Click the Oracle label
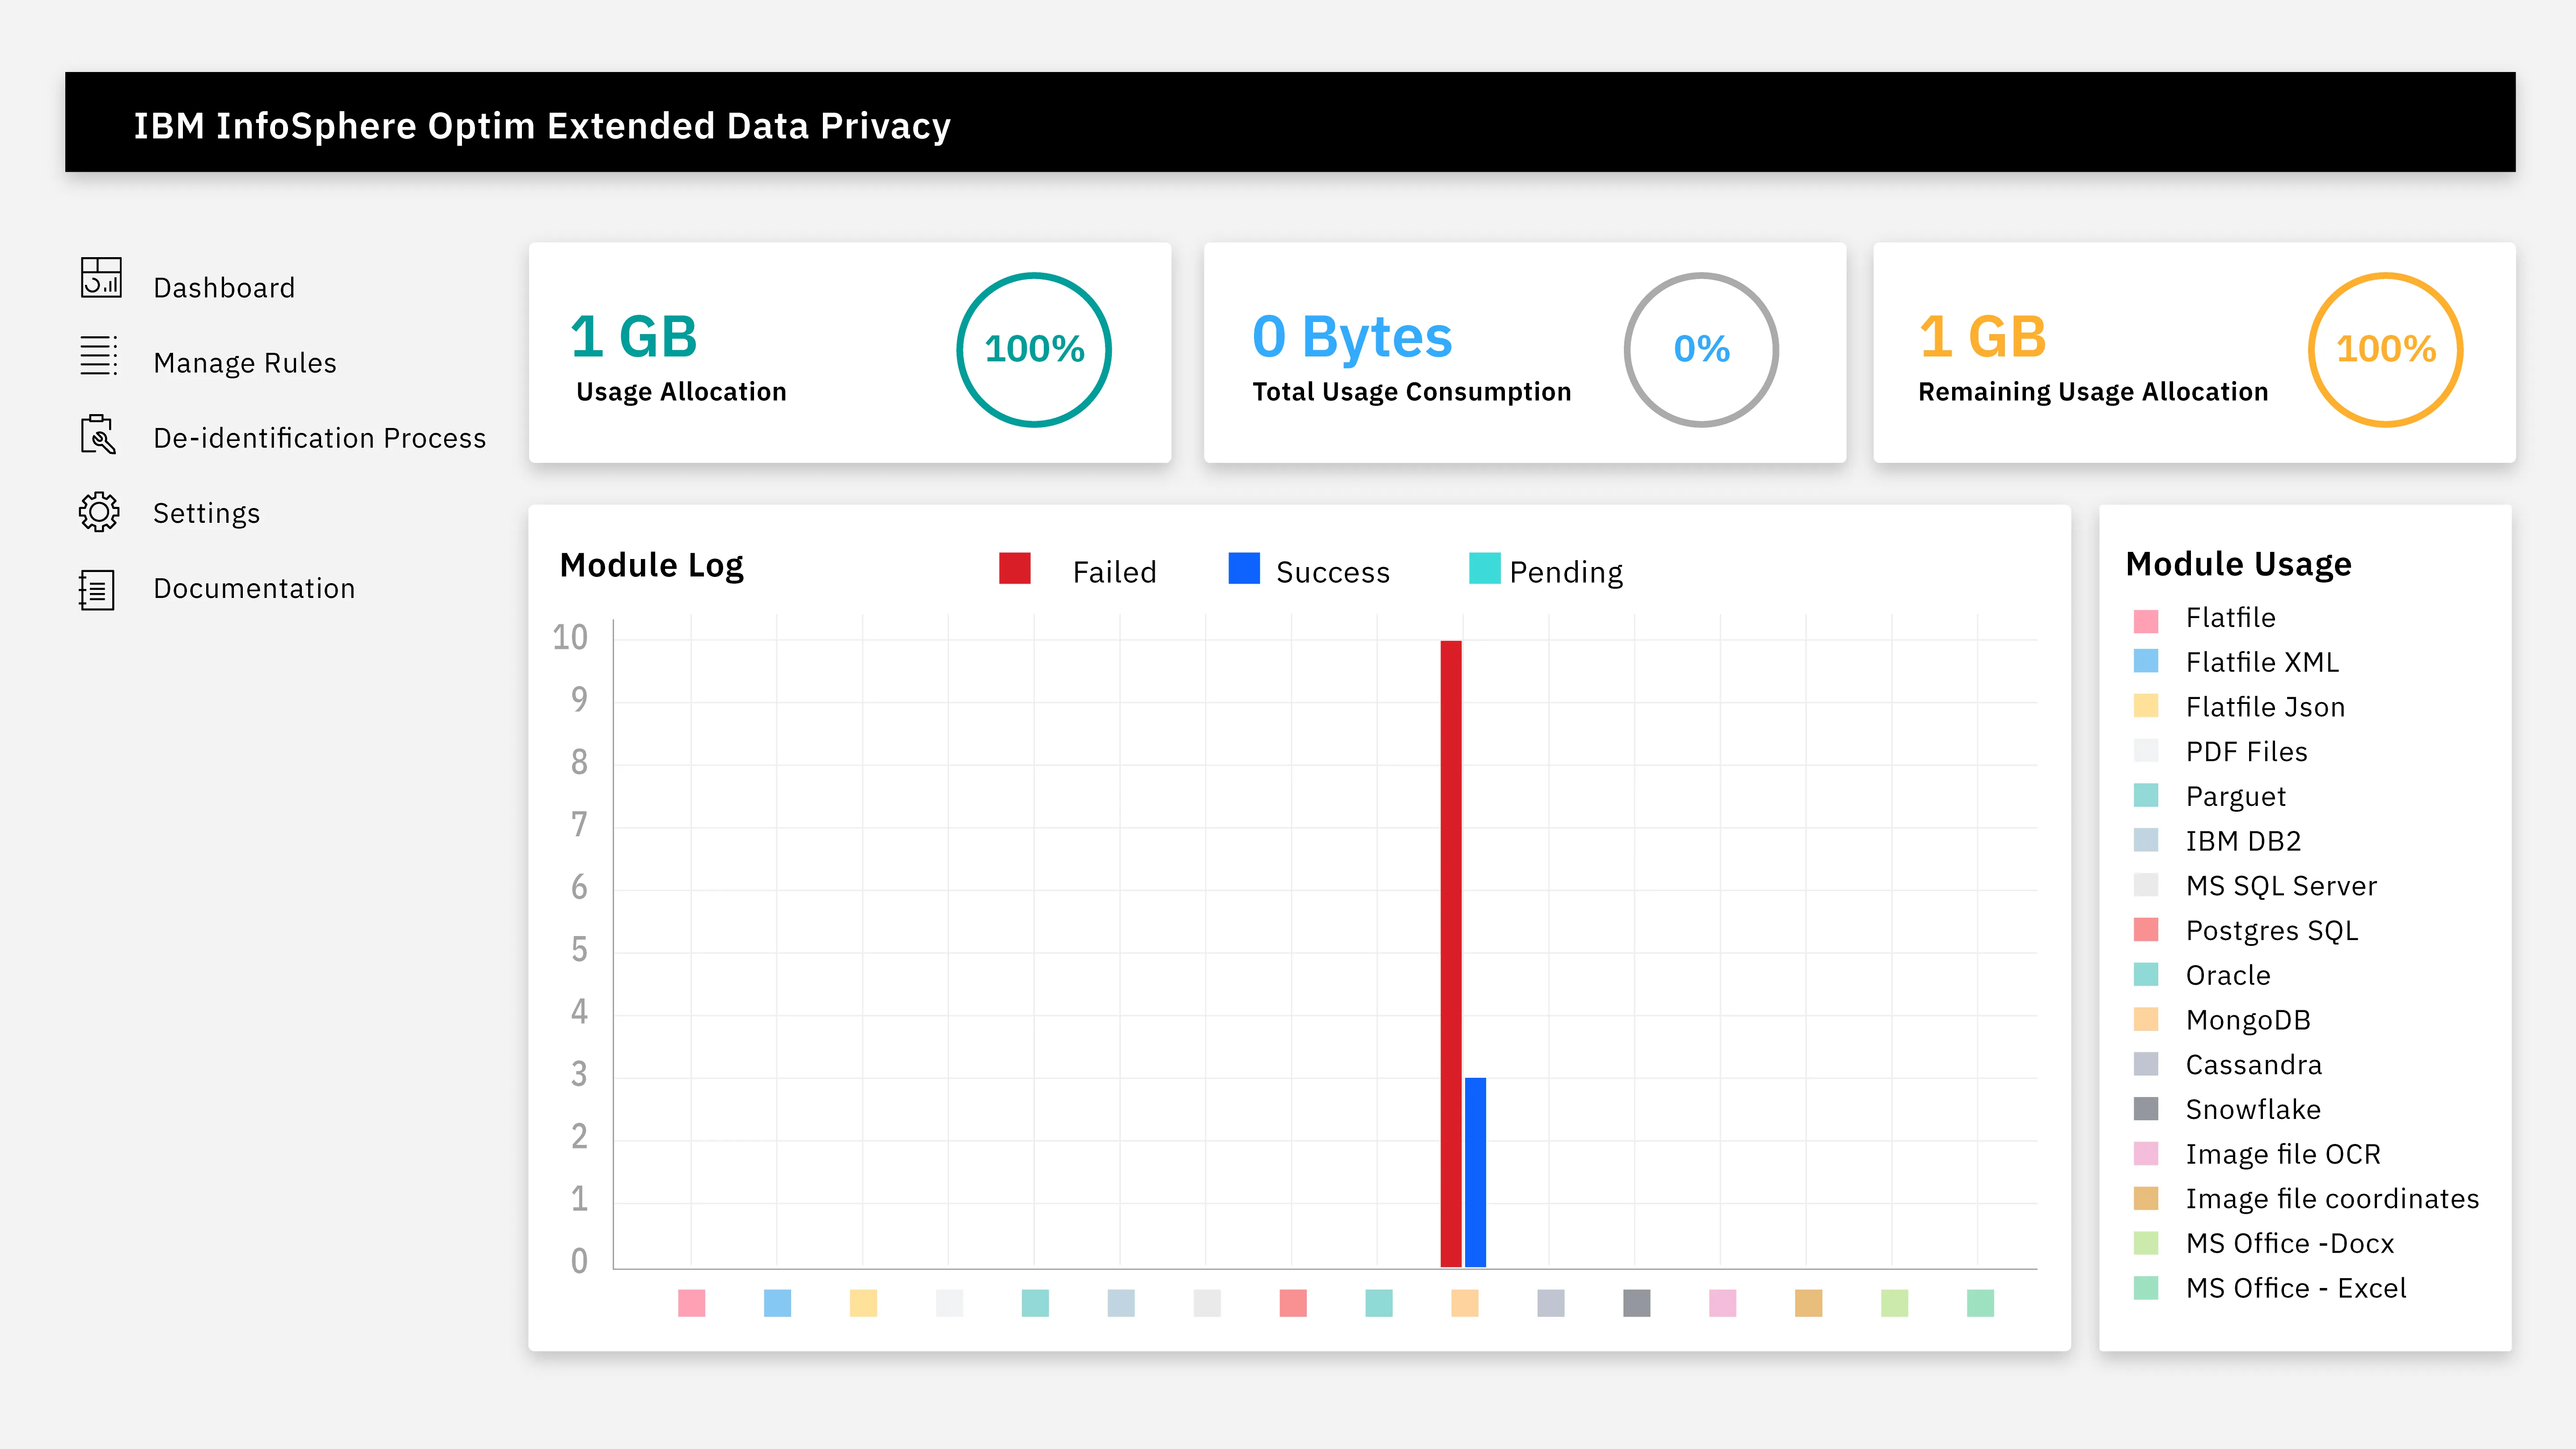This screenshot has width=2576, height=1449. (x=2228, y=975)
